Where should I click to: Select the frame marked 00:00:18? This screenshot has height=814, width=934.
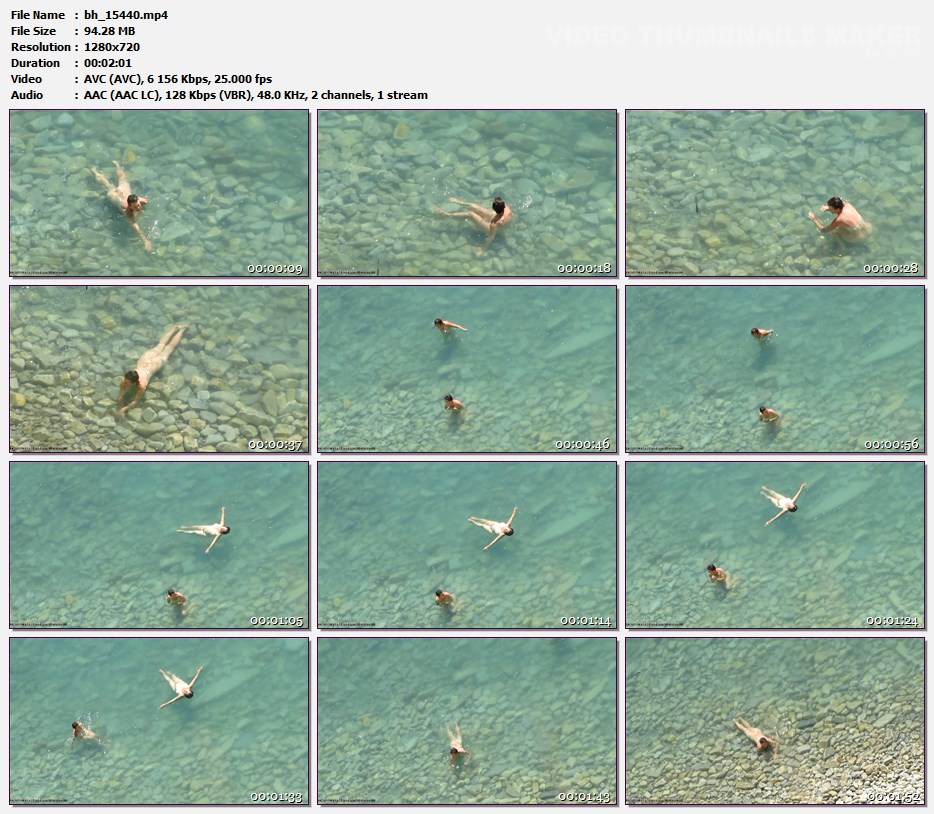467,193
